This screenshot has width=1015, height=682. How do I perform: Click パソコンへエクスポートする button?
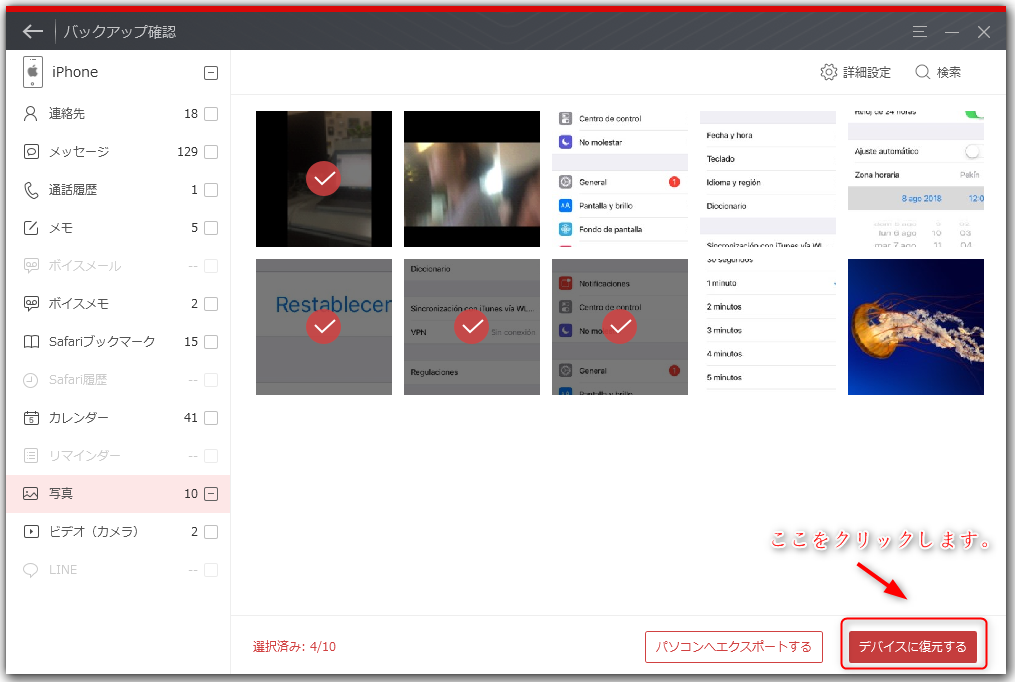[733, 646]
